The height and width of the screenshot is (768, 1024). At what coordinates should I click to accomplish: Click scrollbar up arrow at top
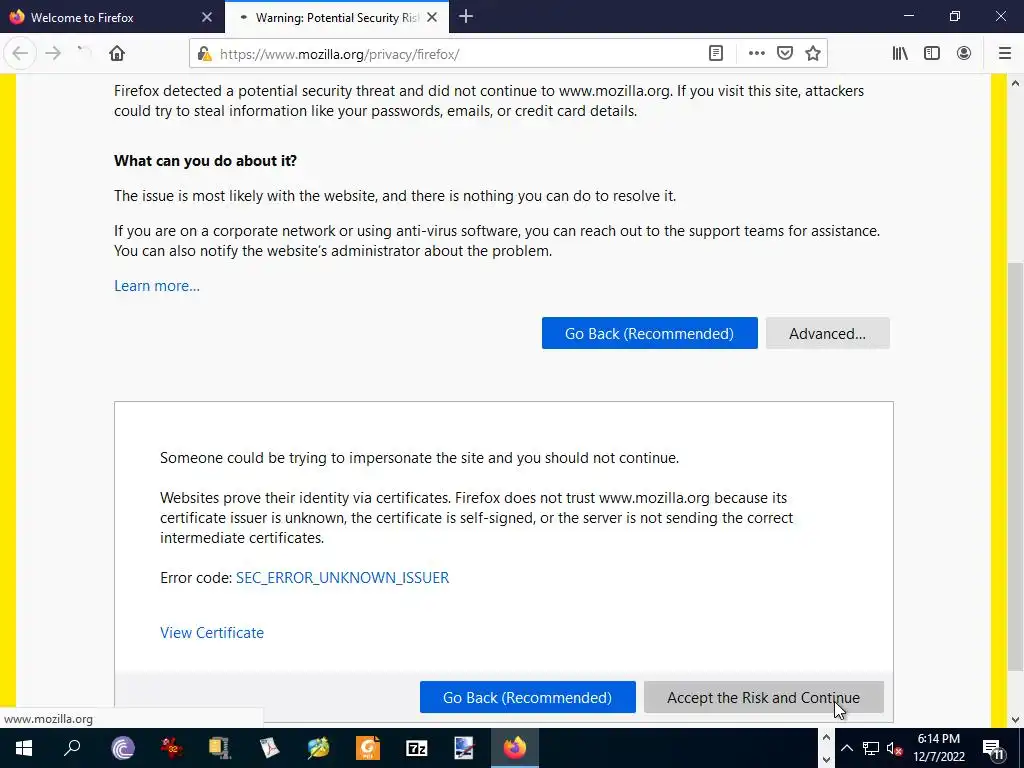pos(1015,84)
